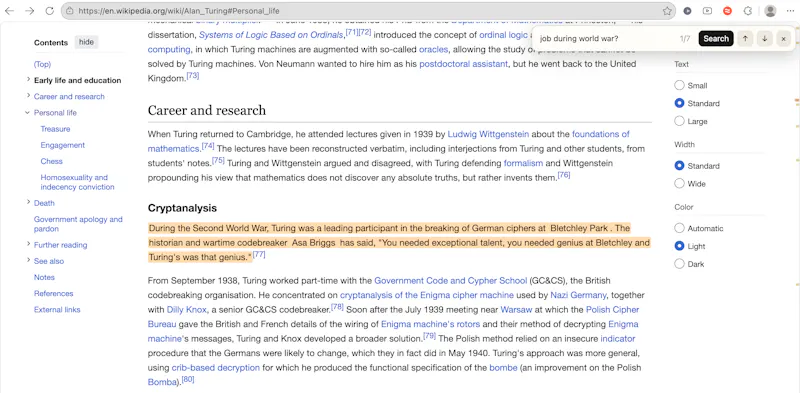Open the formalism link
Viewport: 800px width, 393px height.
click(523, 163)
